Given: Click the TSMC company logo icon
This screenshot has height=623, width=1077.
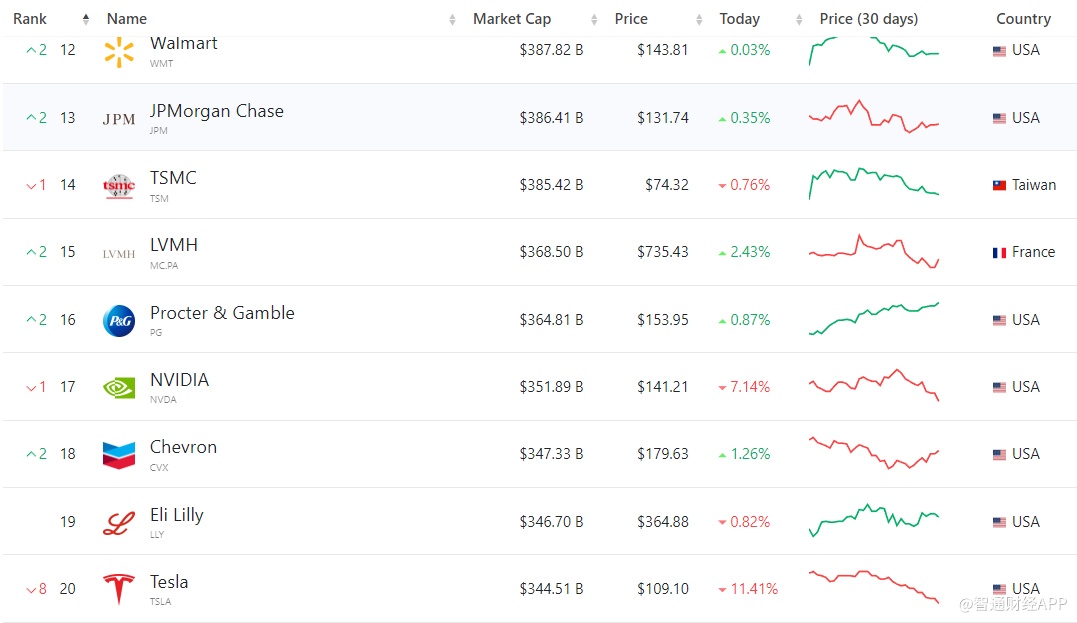Looking at the screenshot, I should coord(119,186).
